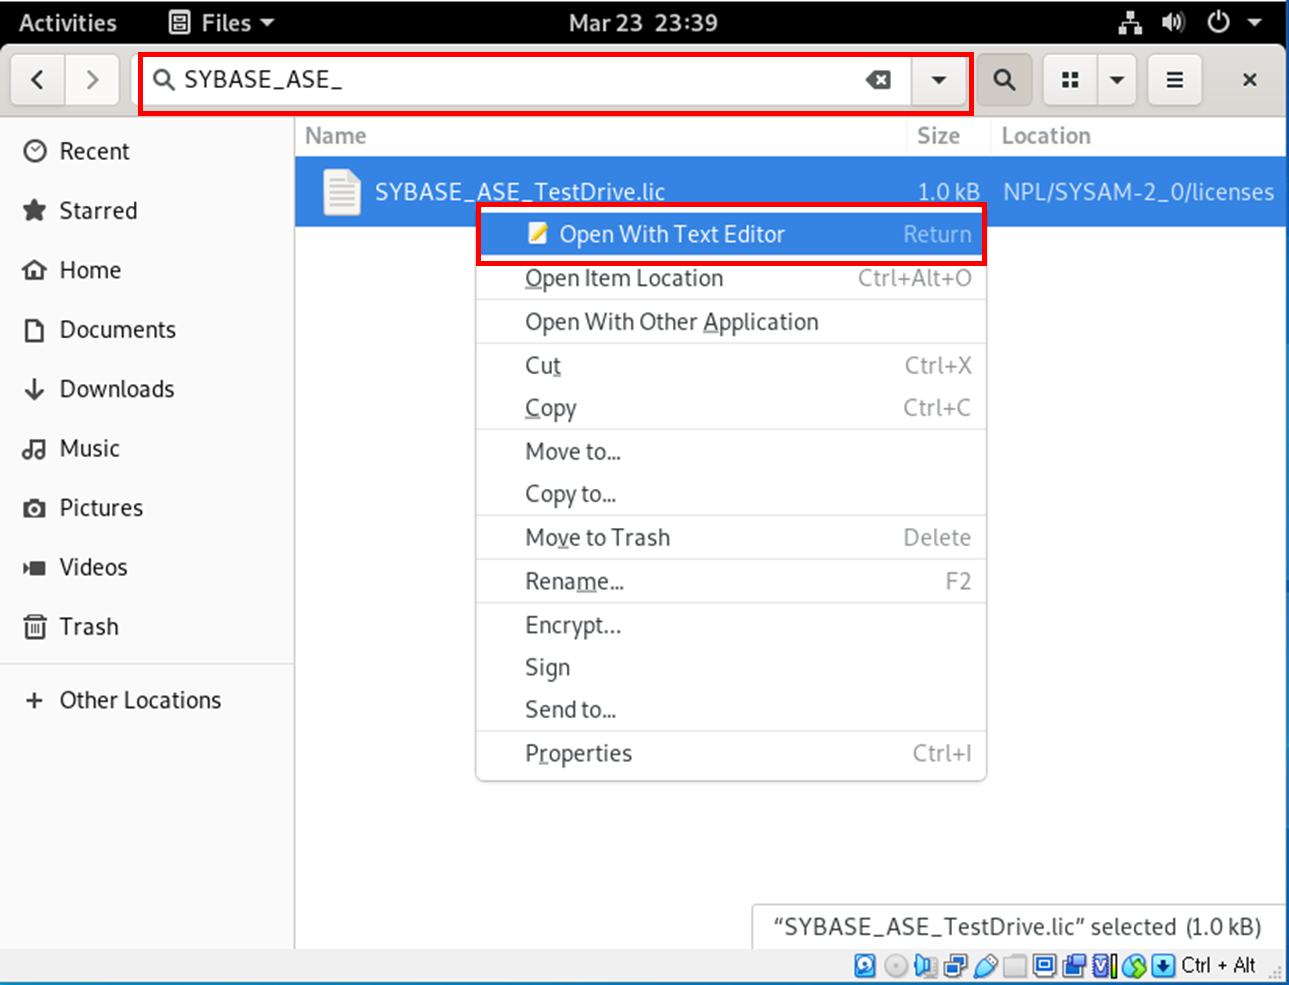Expand the system menu arrow in top bar

pyautogui.click(x=1254, y=22)
